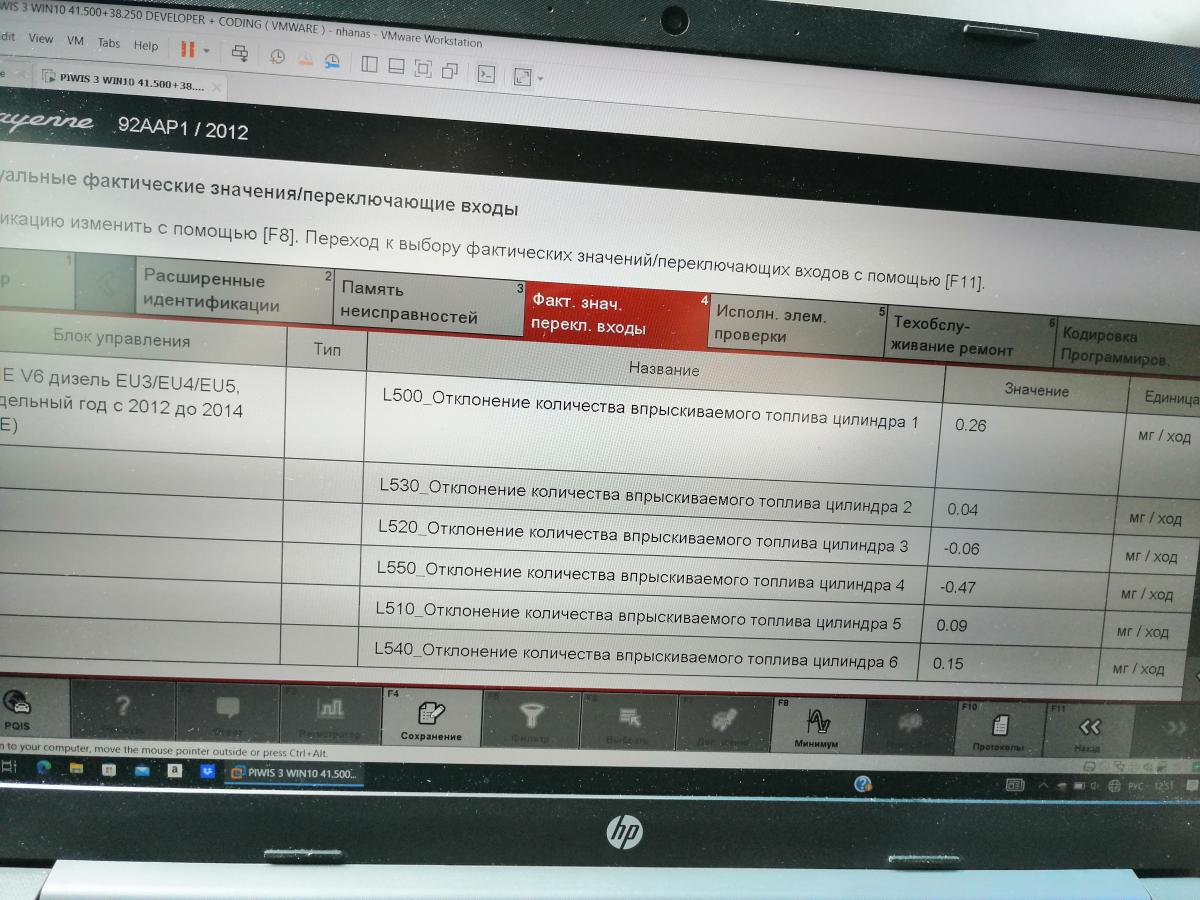The image size is (1200, 900).
Task: Click the VMware take snapshot clock icon
Action: click(277, 56)
